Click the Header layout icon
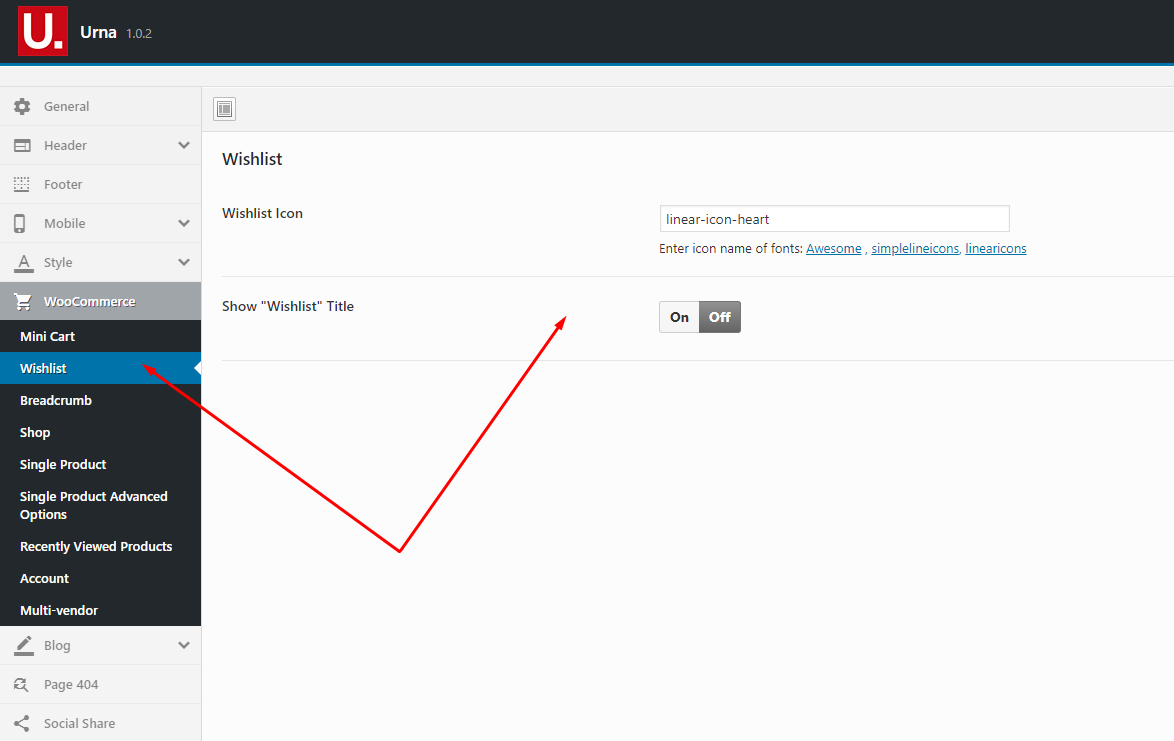 tap(22, 145)
